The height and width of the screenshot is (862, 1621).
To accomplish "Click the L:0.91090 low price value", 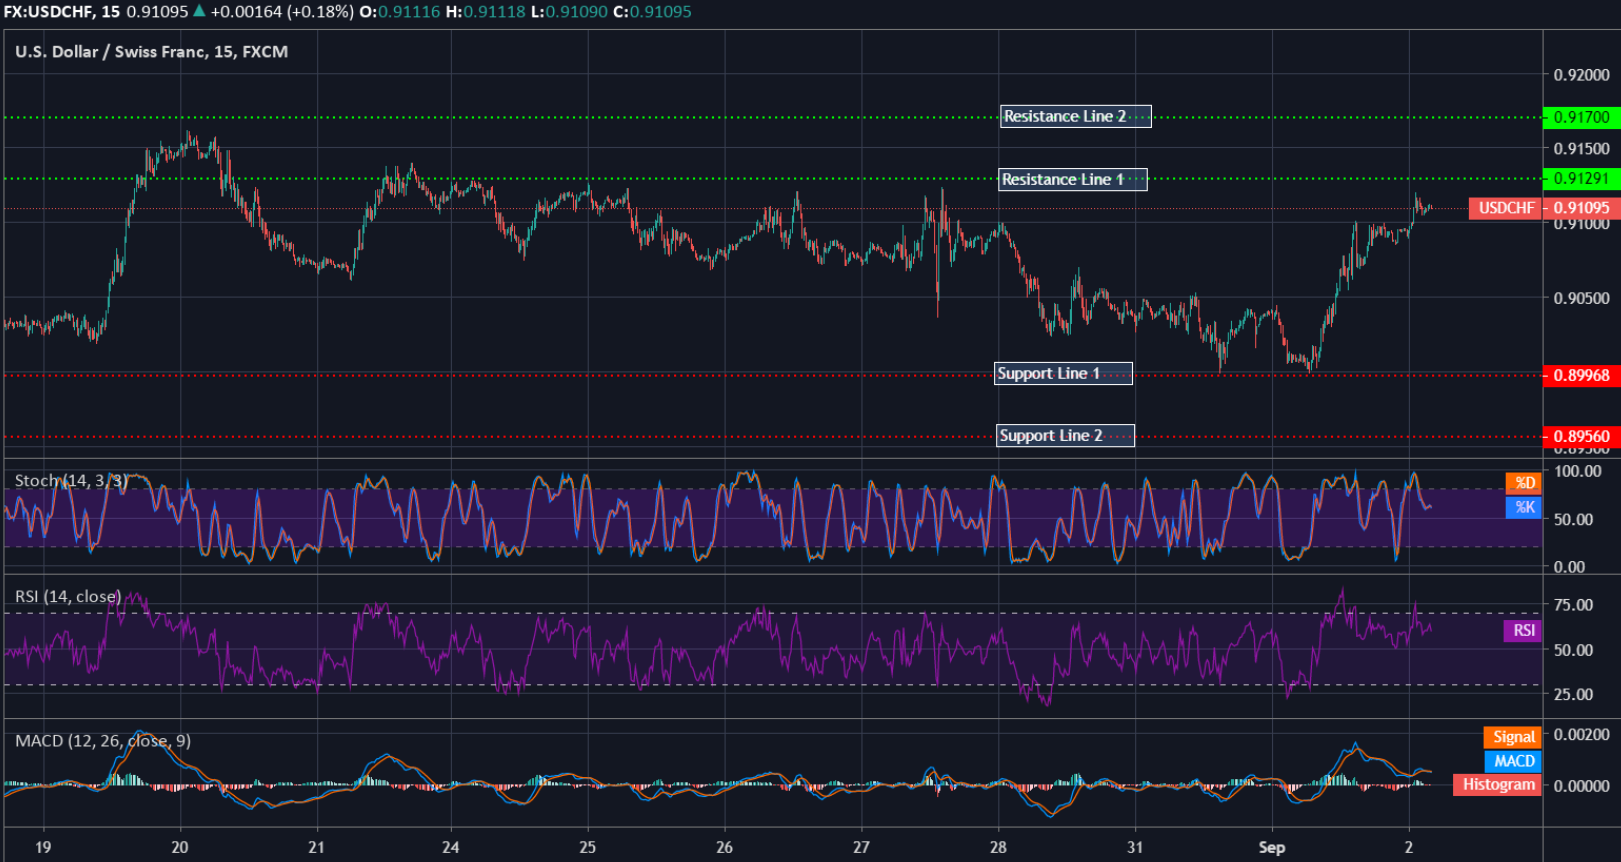I will [568, 12].
